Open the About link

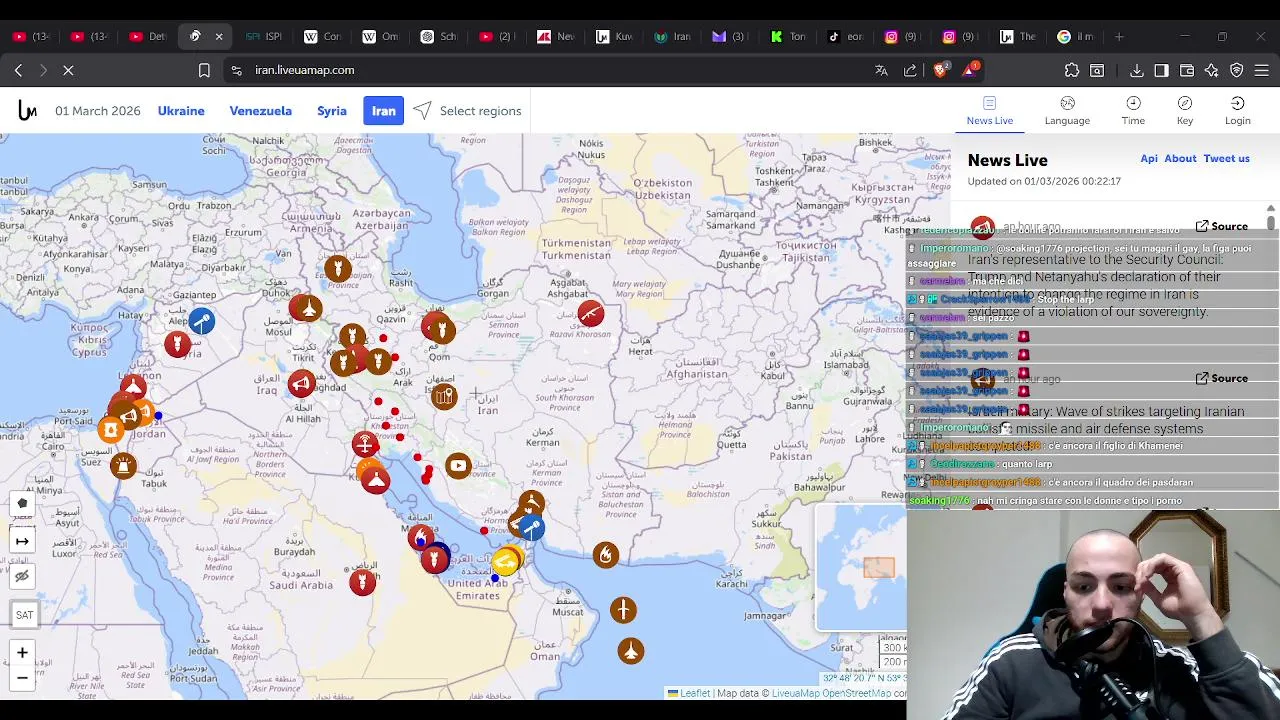point(1180,159)
